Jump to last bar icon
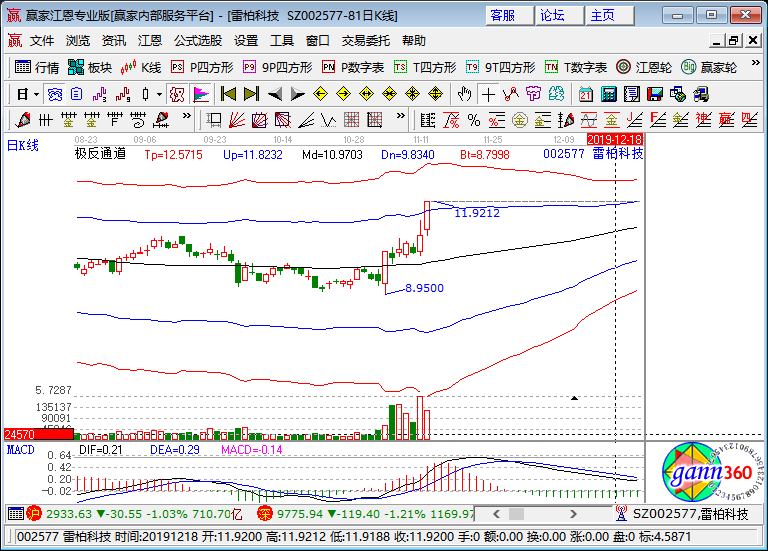Viewport: 768px width, 551px height. coord(251,94)
